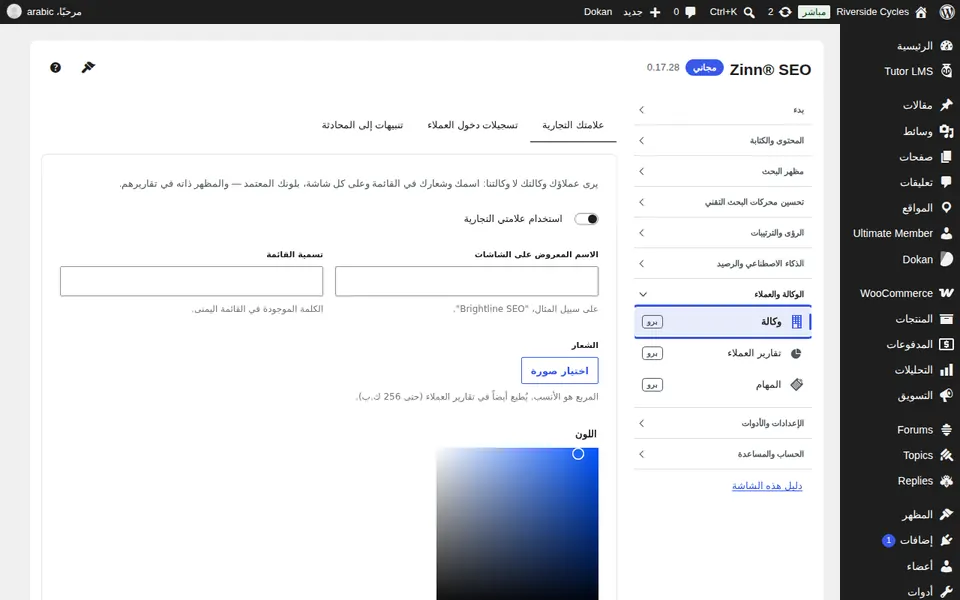Collapse الوكالة والعملاء section
The width and height of the screenshot is (960, 600).
[723, 294]
